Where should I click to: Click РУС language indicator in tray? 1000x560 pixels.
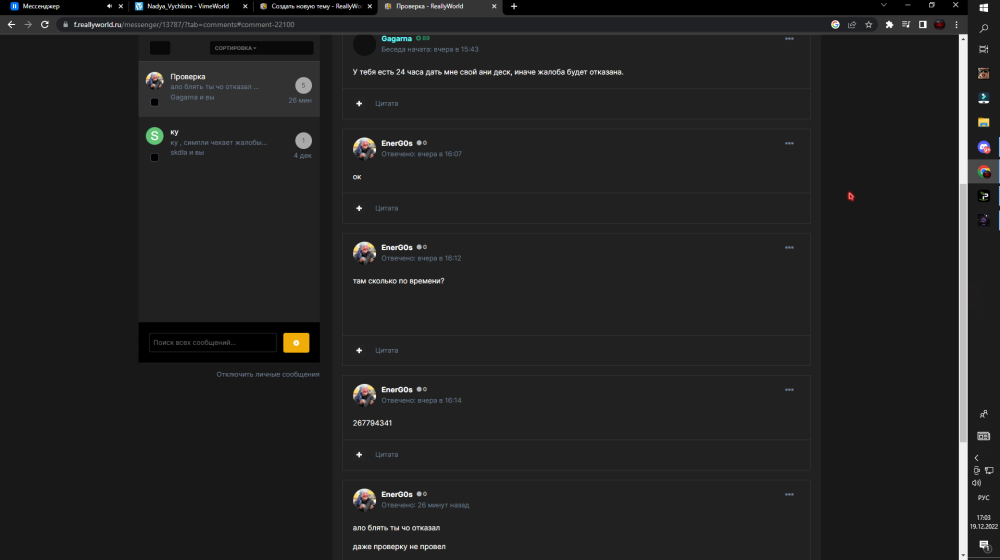tap(983, 497)
